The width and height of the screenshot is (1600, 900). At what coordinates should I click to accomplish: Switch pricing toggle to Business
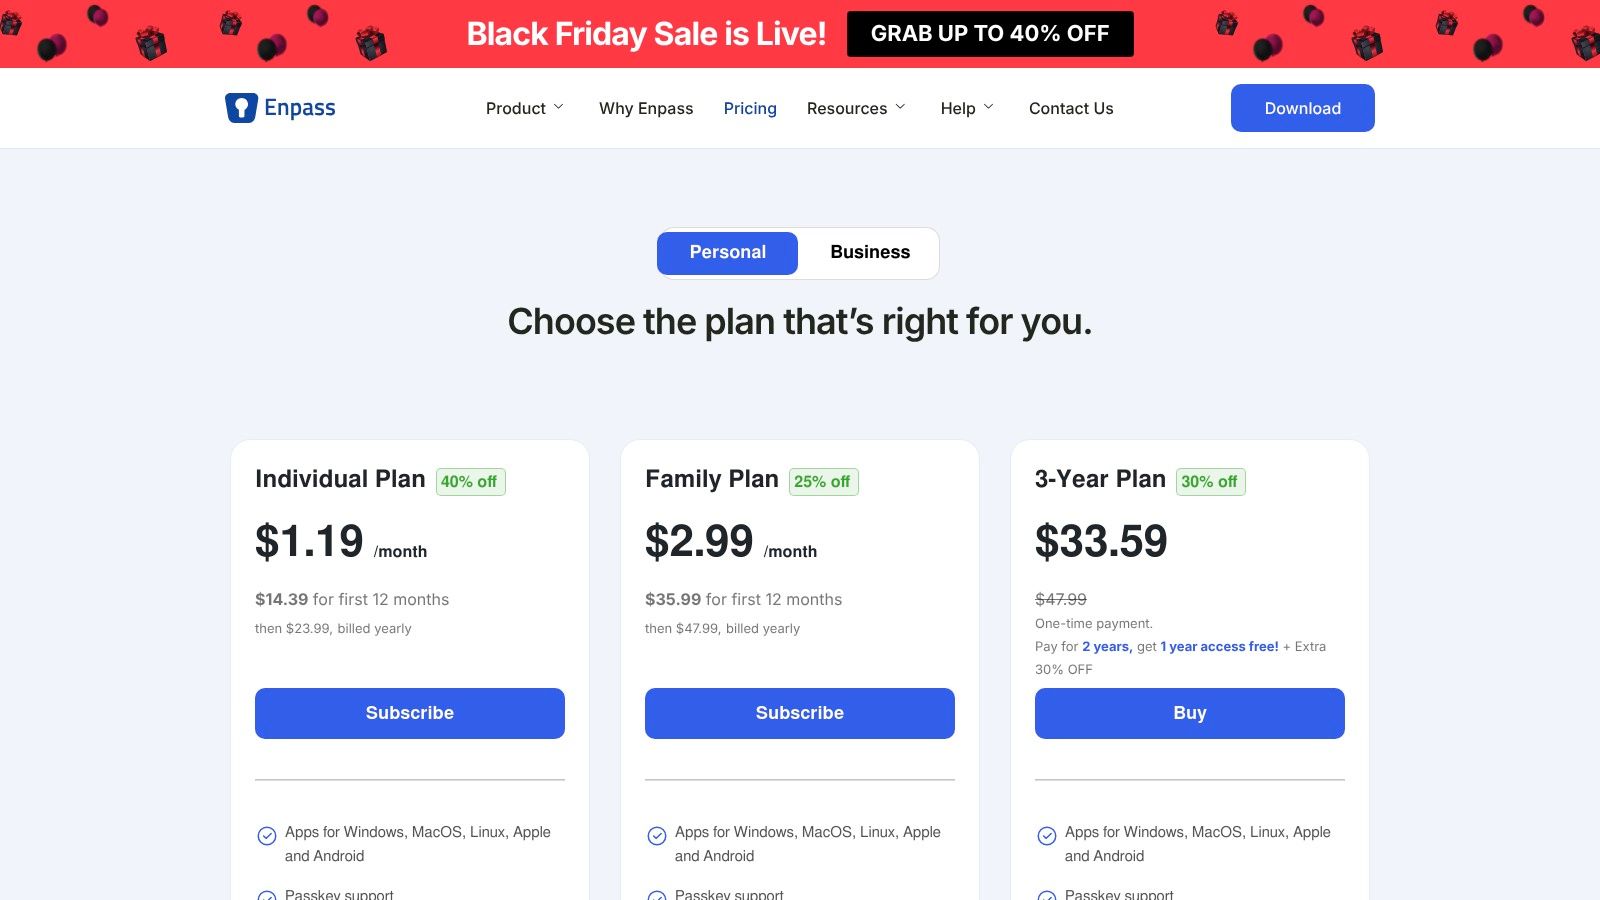pyautogui.click(x=870, y=253)
